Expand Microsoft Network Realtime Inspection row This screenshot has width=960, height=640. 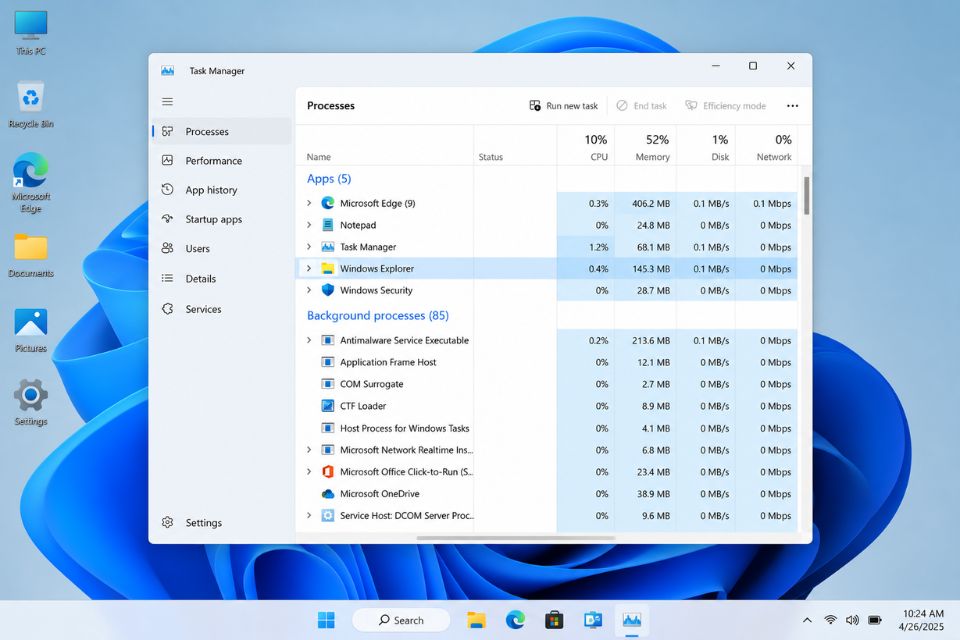(x=309, y=450)
